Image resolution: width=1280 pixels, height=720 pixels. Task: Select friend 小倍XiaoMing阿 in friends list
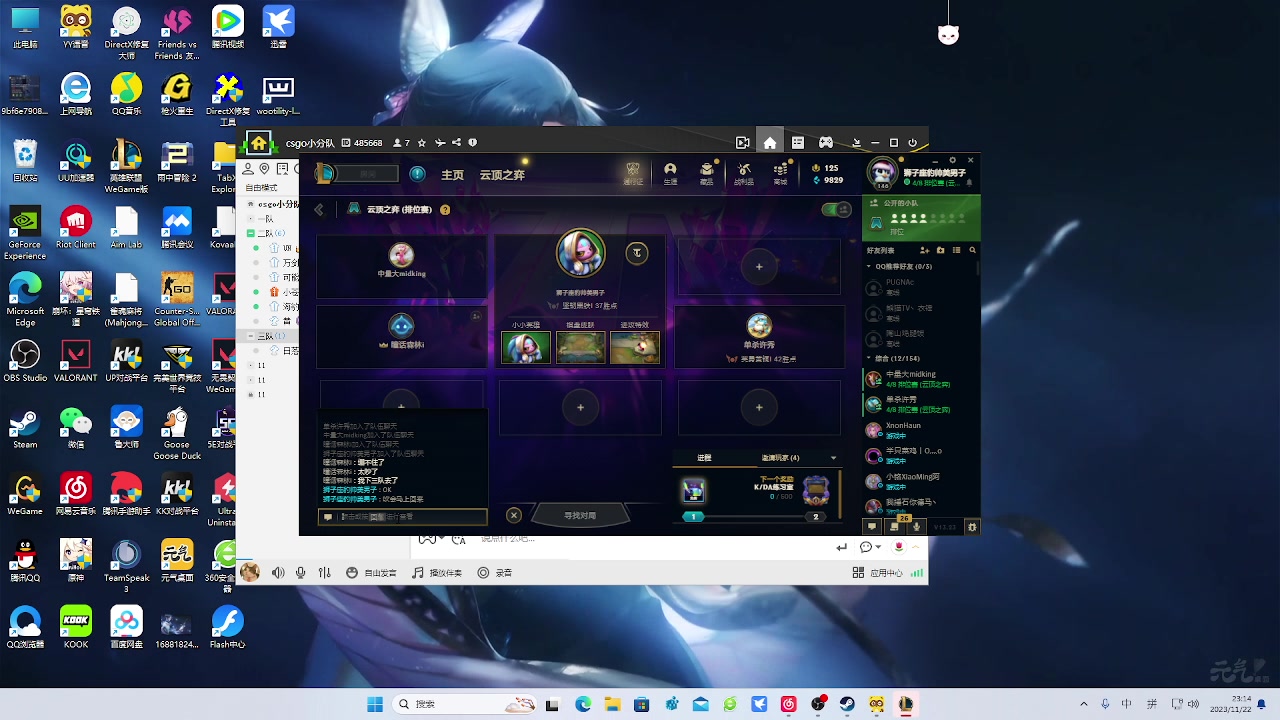tap(920, 481)
